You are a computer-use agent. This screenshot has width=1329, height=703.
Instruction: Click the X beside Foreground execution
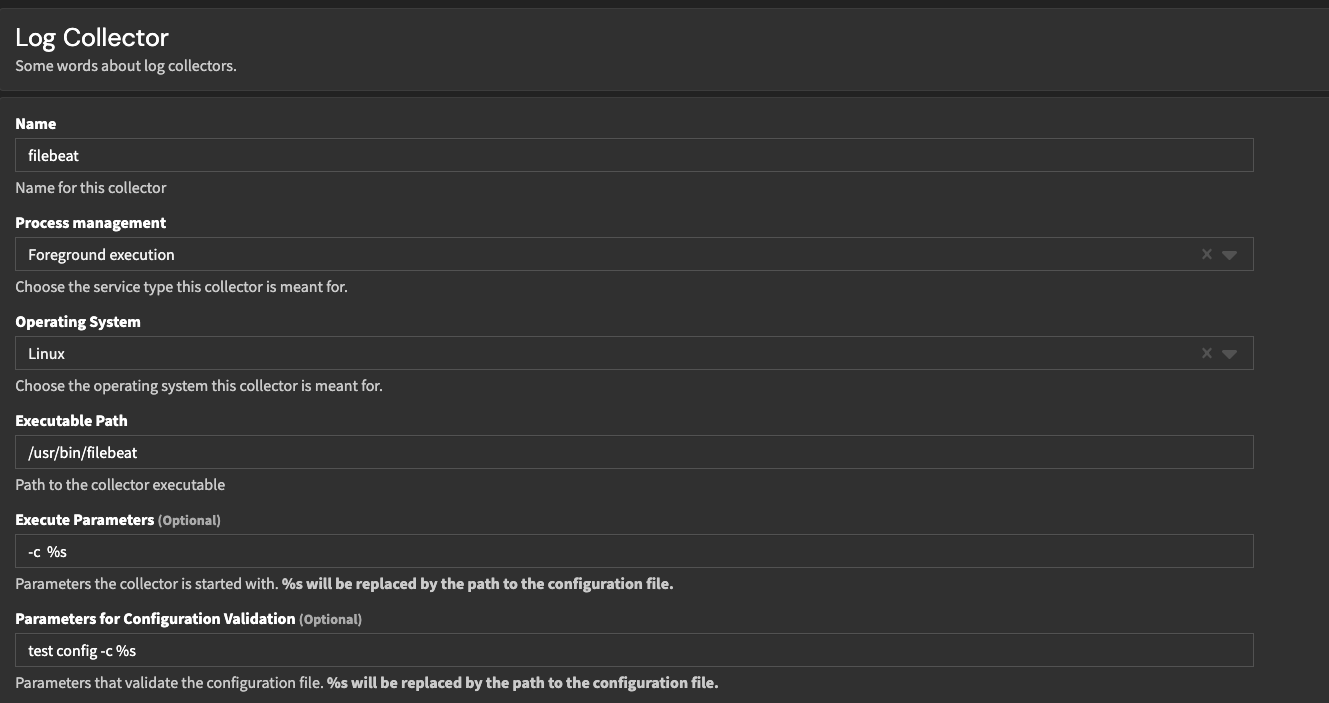(x=1206, y=253)
